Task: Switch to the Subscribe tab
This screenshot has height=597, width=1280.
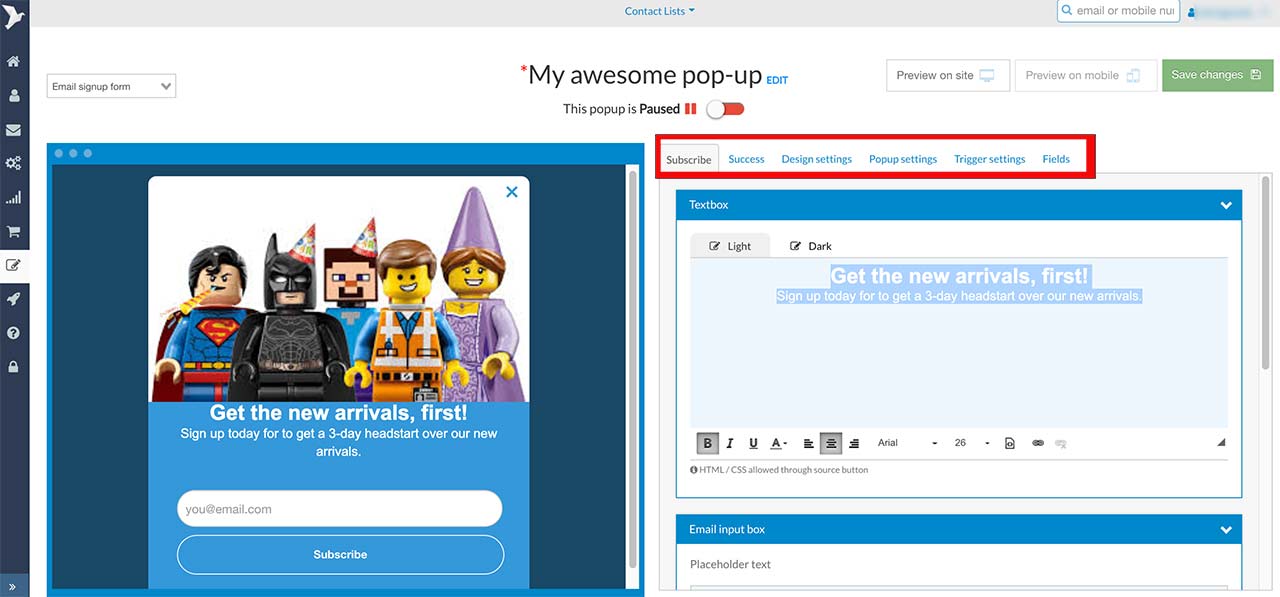Action: tap(689, 160)
